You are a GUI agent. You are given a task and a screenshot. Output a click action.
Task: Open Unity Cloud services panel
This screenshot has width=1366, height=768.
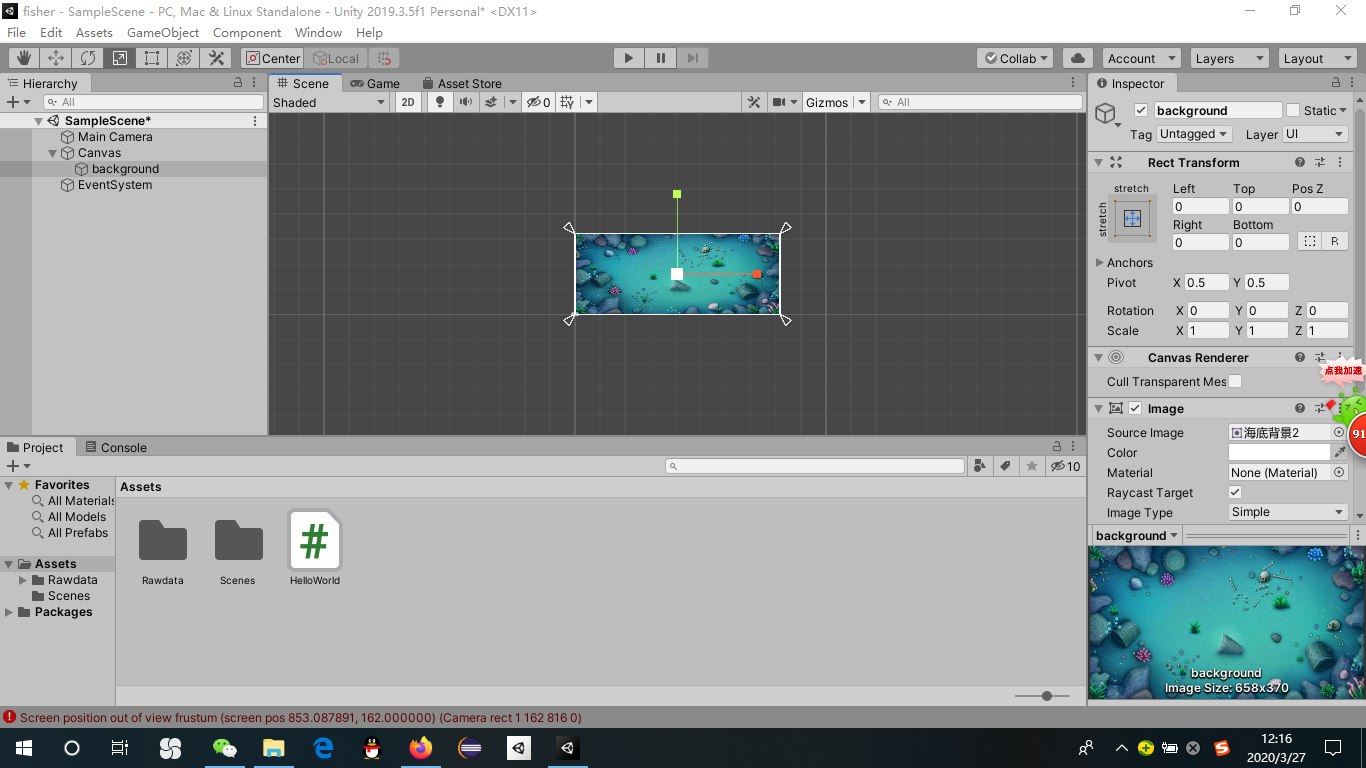(1077, 57)
